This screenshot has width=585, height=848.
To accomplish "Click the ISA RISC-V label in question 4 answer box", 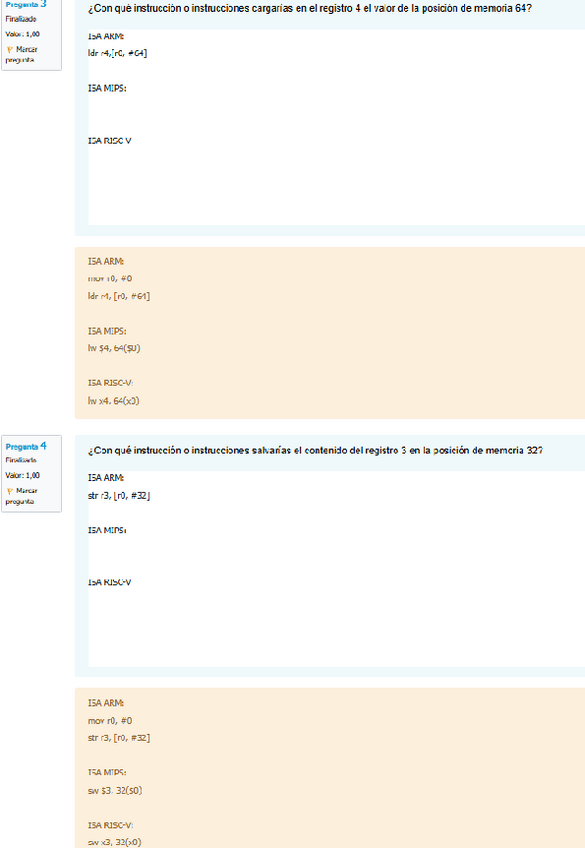I will 110,582.
